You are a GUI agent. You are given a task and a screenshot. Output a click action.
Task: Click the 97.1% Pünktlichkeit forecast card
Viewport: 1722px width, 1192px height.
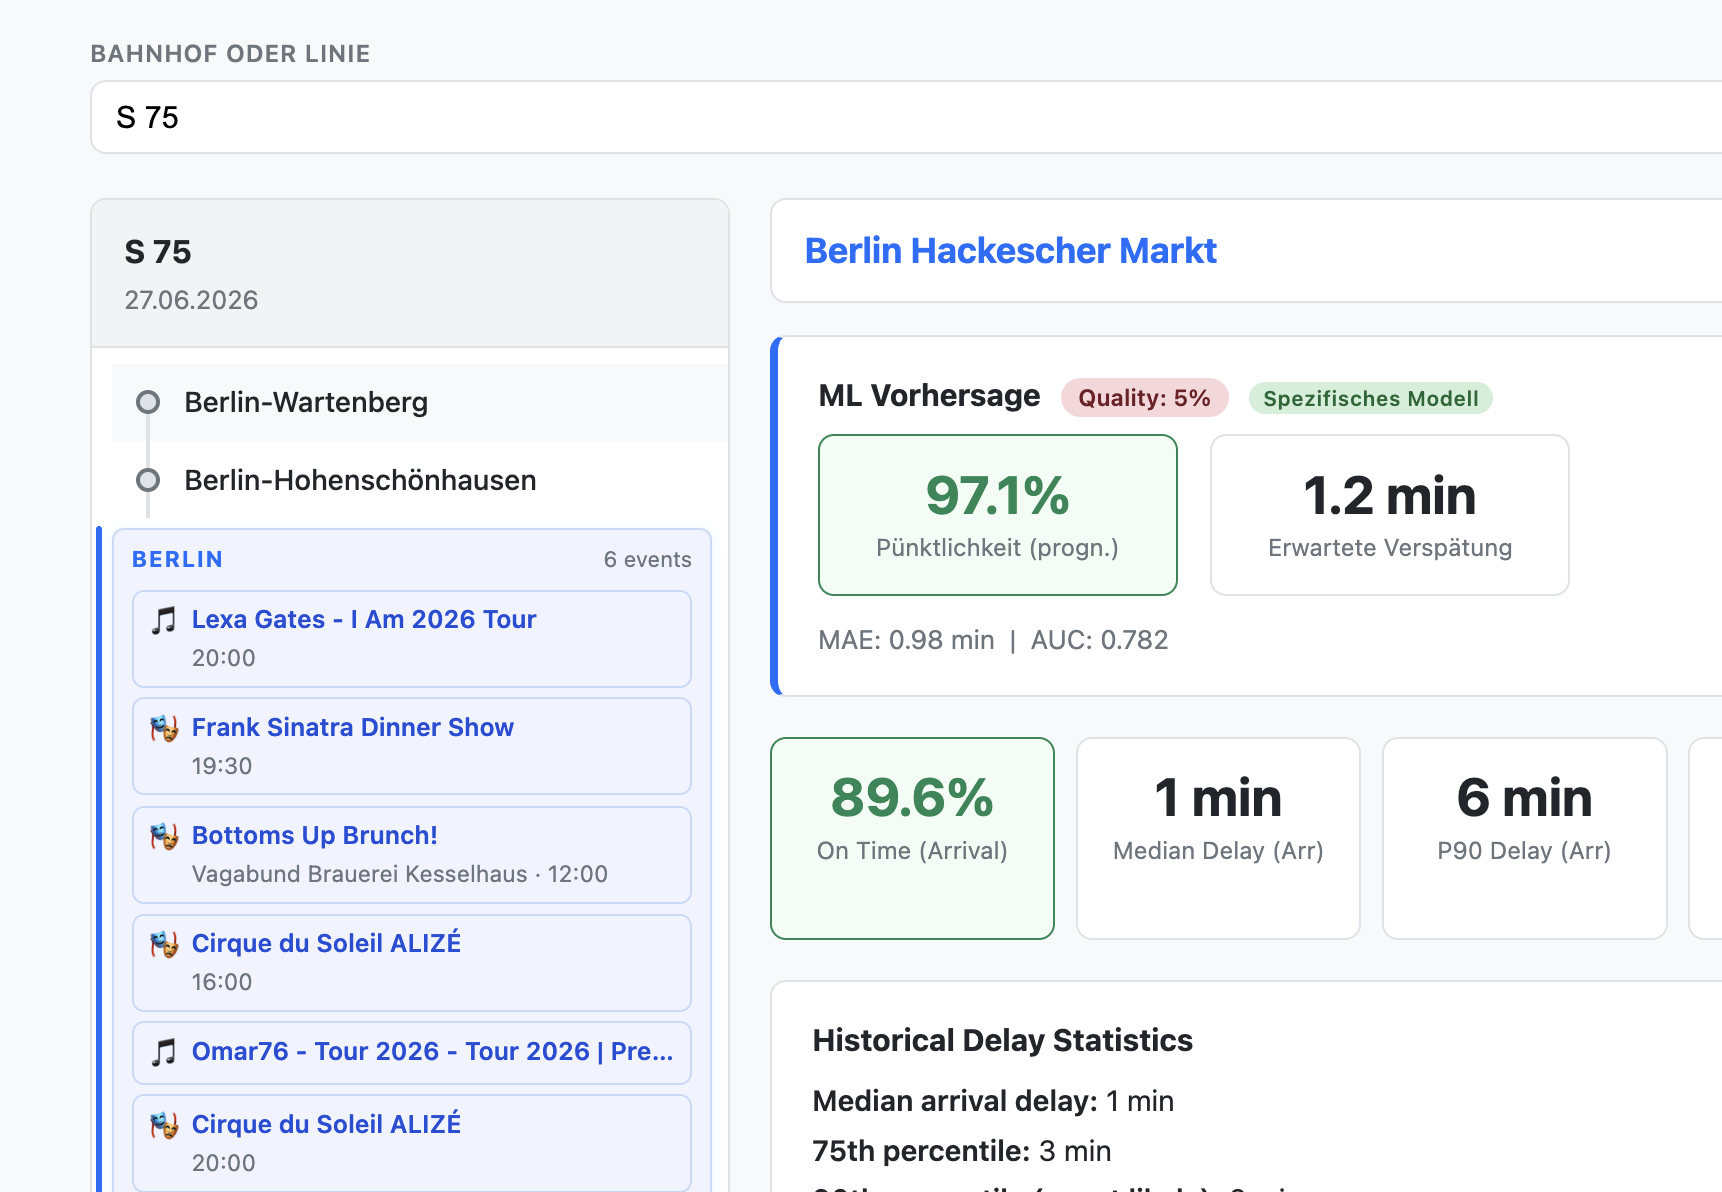(997, 515)
